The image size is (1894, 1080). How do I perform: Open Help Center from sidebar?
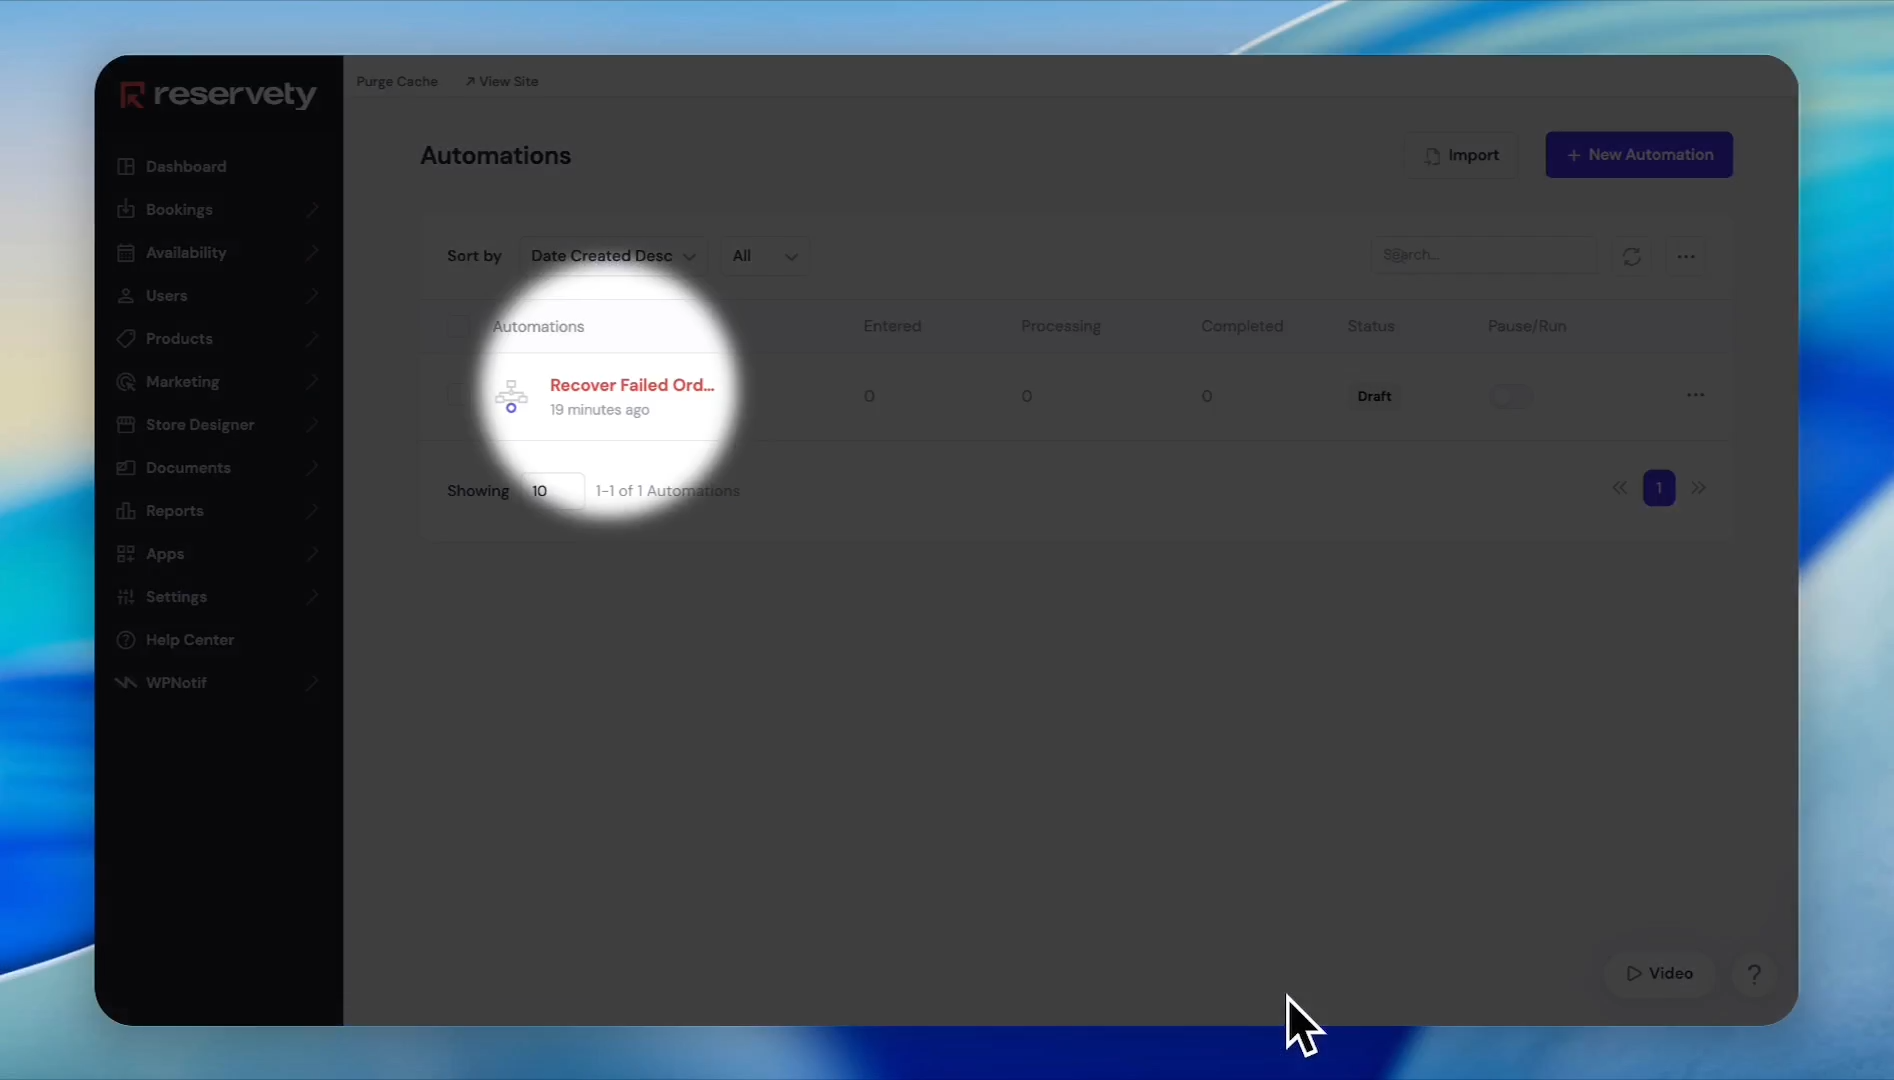click(190, 639)
